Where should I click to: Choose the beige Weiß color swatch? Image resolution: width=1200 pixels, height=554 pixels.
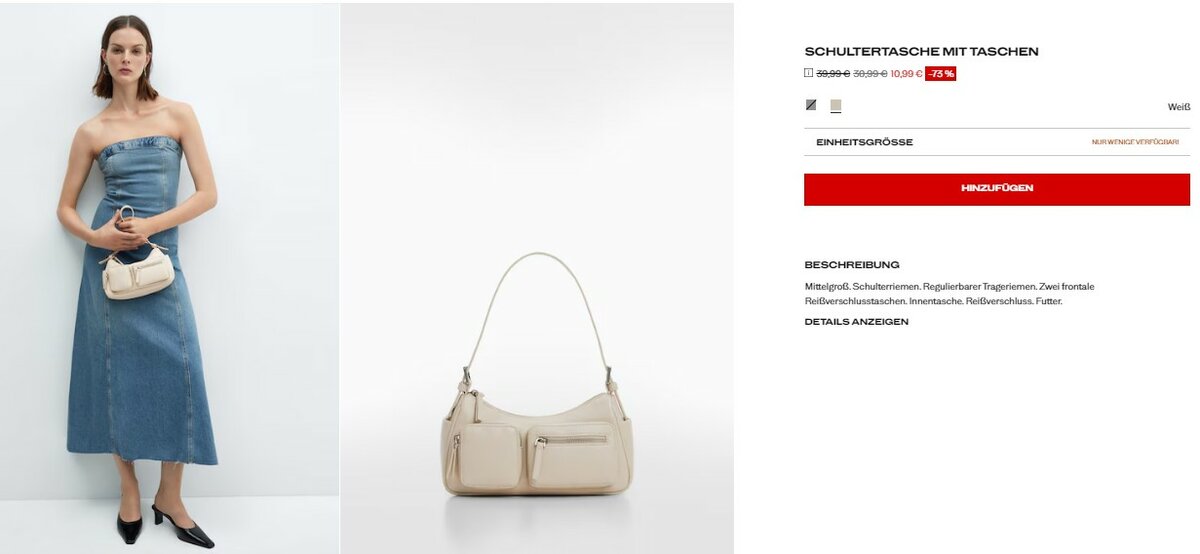[836, 105]
